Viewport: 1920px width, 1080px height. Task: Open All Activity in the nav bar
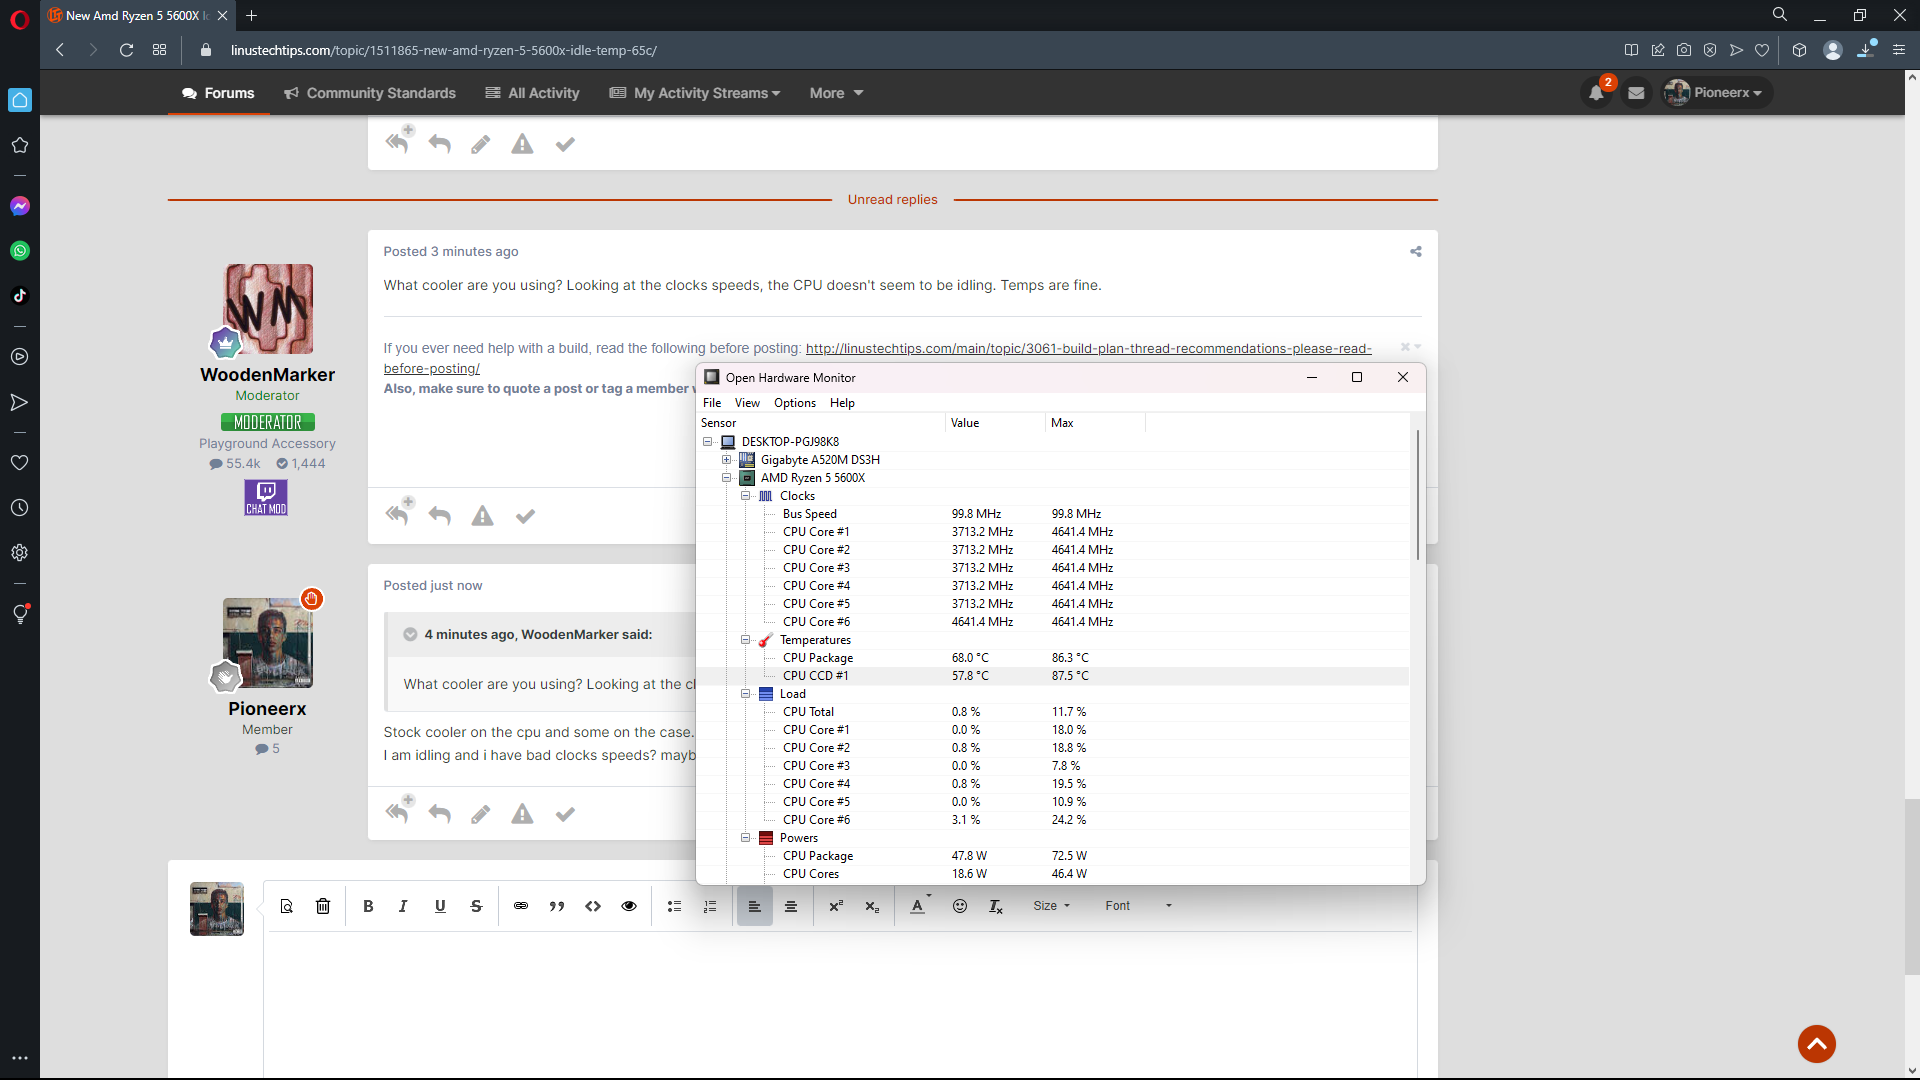pos(532,93)
